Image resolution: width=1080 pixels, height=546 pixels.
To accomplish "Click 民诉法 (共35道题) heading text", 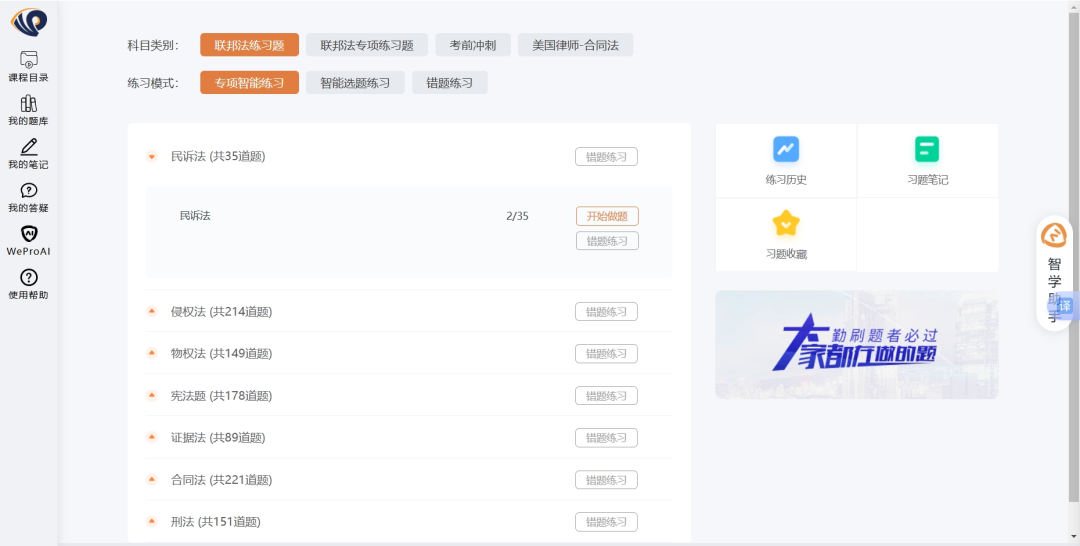I will [x=218, y=156].
